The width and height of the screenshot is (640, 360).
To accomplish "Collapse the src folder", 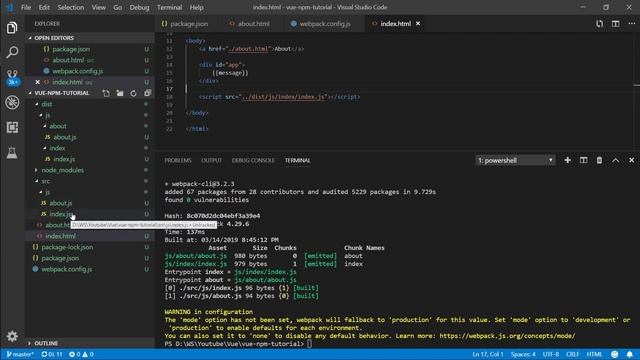I will pos(37,181).
